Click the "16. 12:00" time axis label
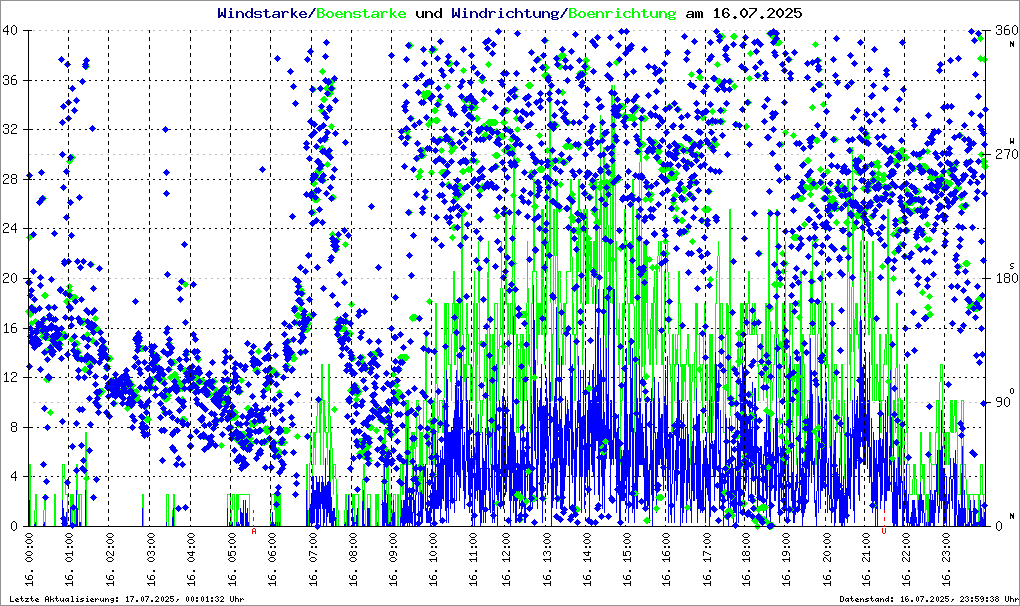 tap(505, 559)
